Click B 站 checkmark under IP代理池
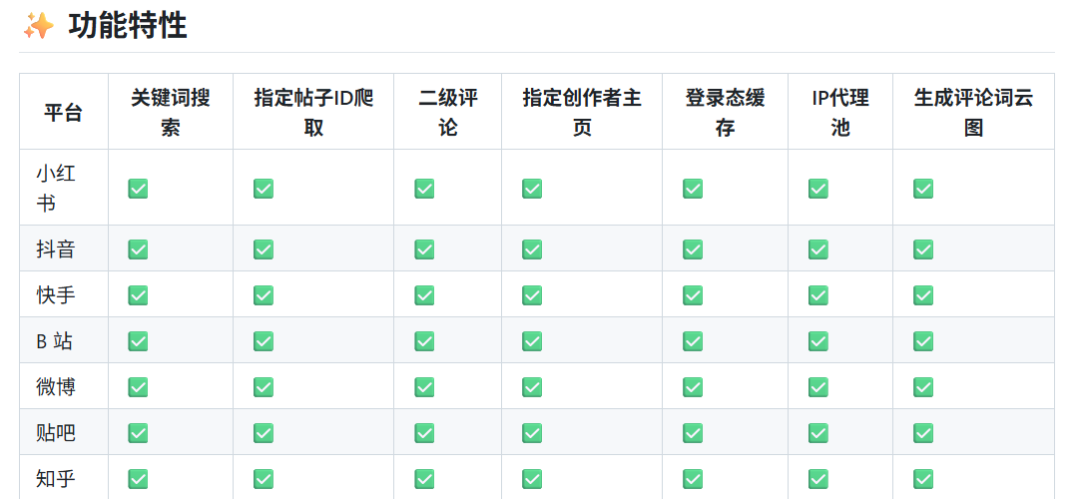 pyautogui.click(x=818, y=340)
